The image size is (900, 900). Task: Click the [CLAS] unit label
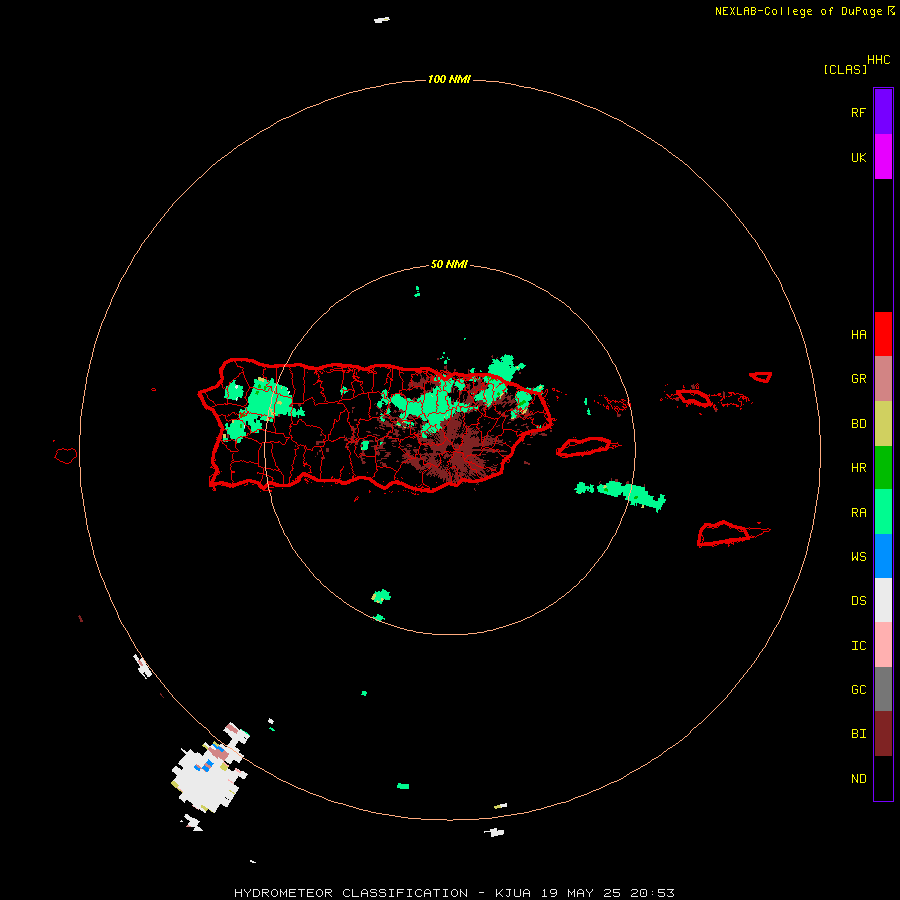point(845,69)
